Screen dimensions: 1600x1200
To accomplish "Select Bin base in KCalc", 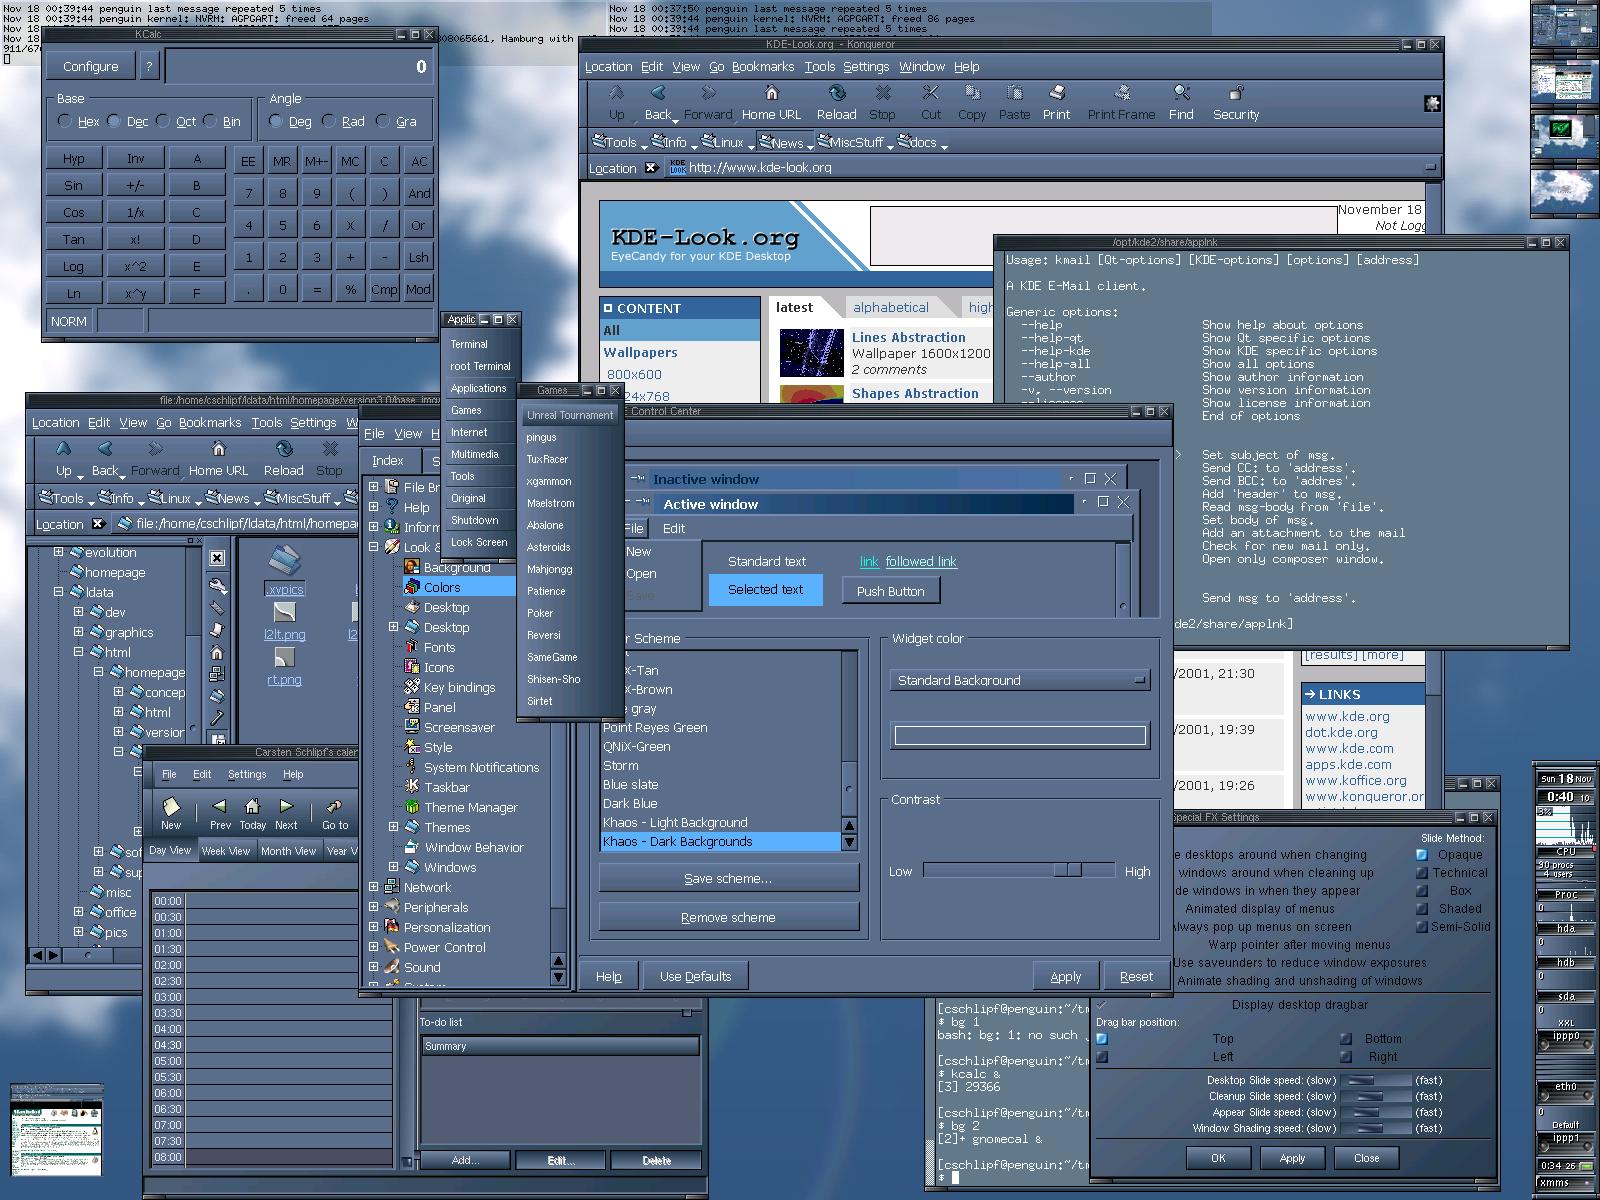I will (x=210, y=121).
